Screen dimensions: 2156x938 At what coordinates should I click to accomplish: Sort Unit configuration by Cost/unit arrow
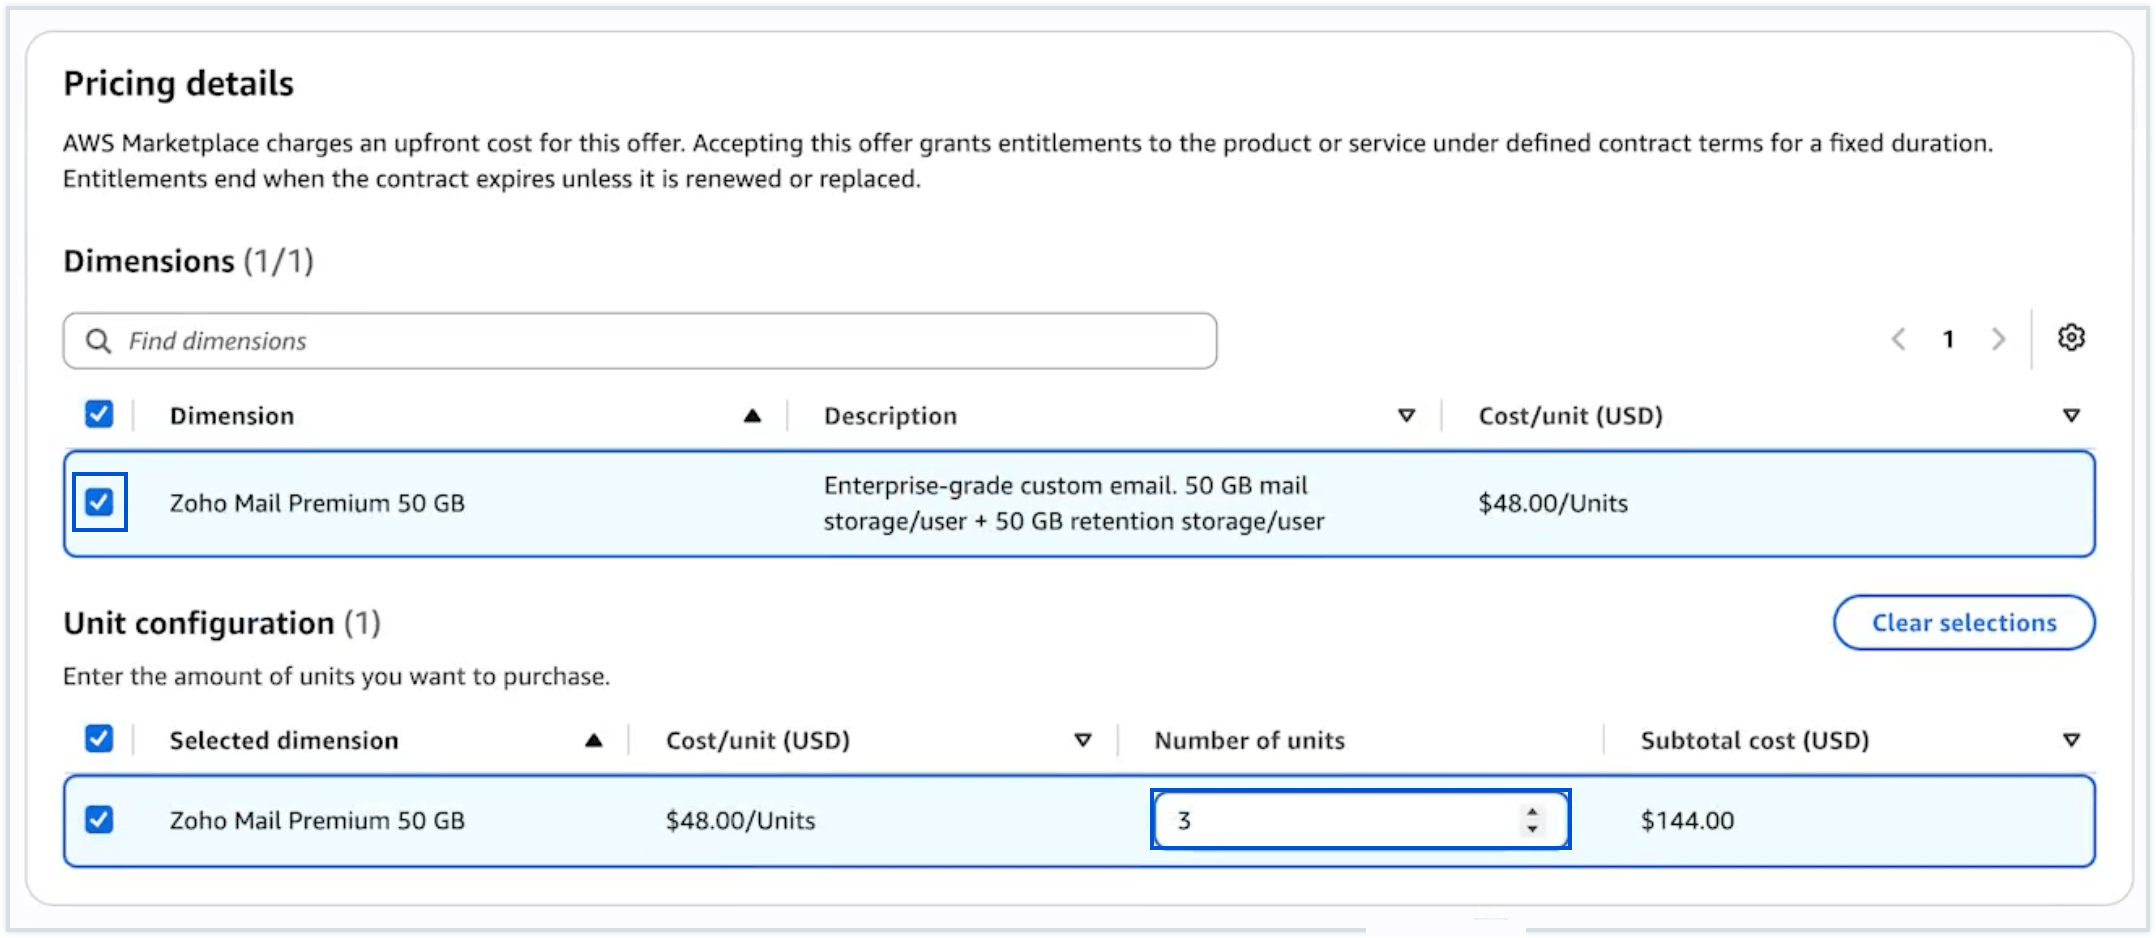point(1082,741)
